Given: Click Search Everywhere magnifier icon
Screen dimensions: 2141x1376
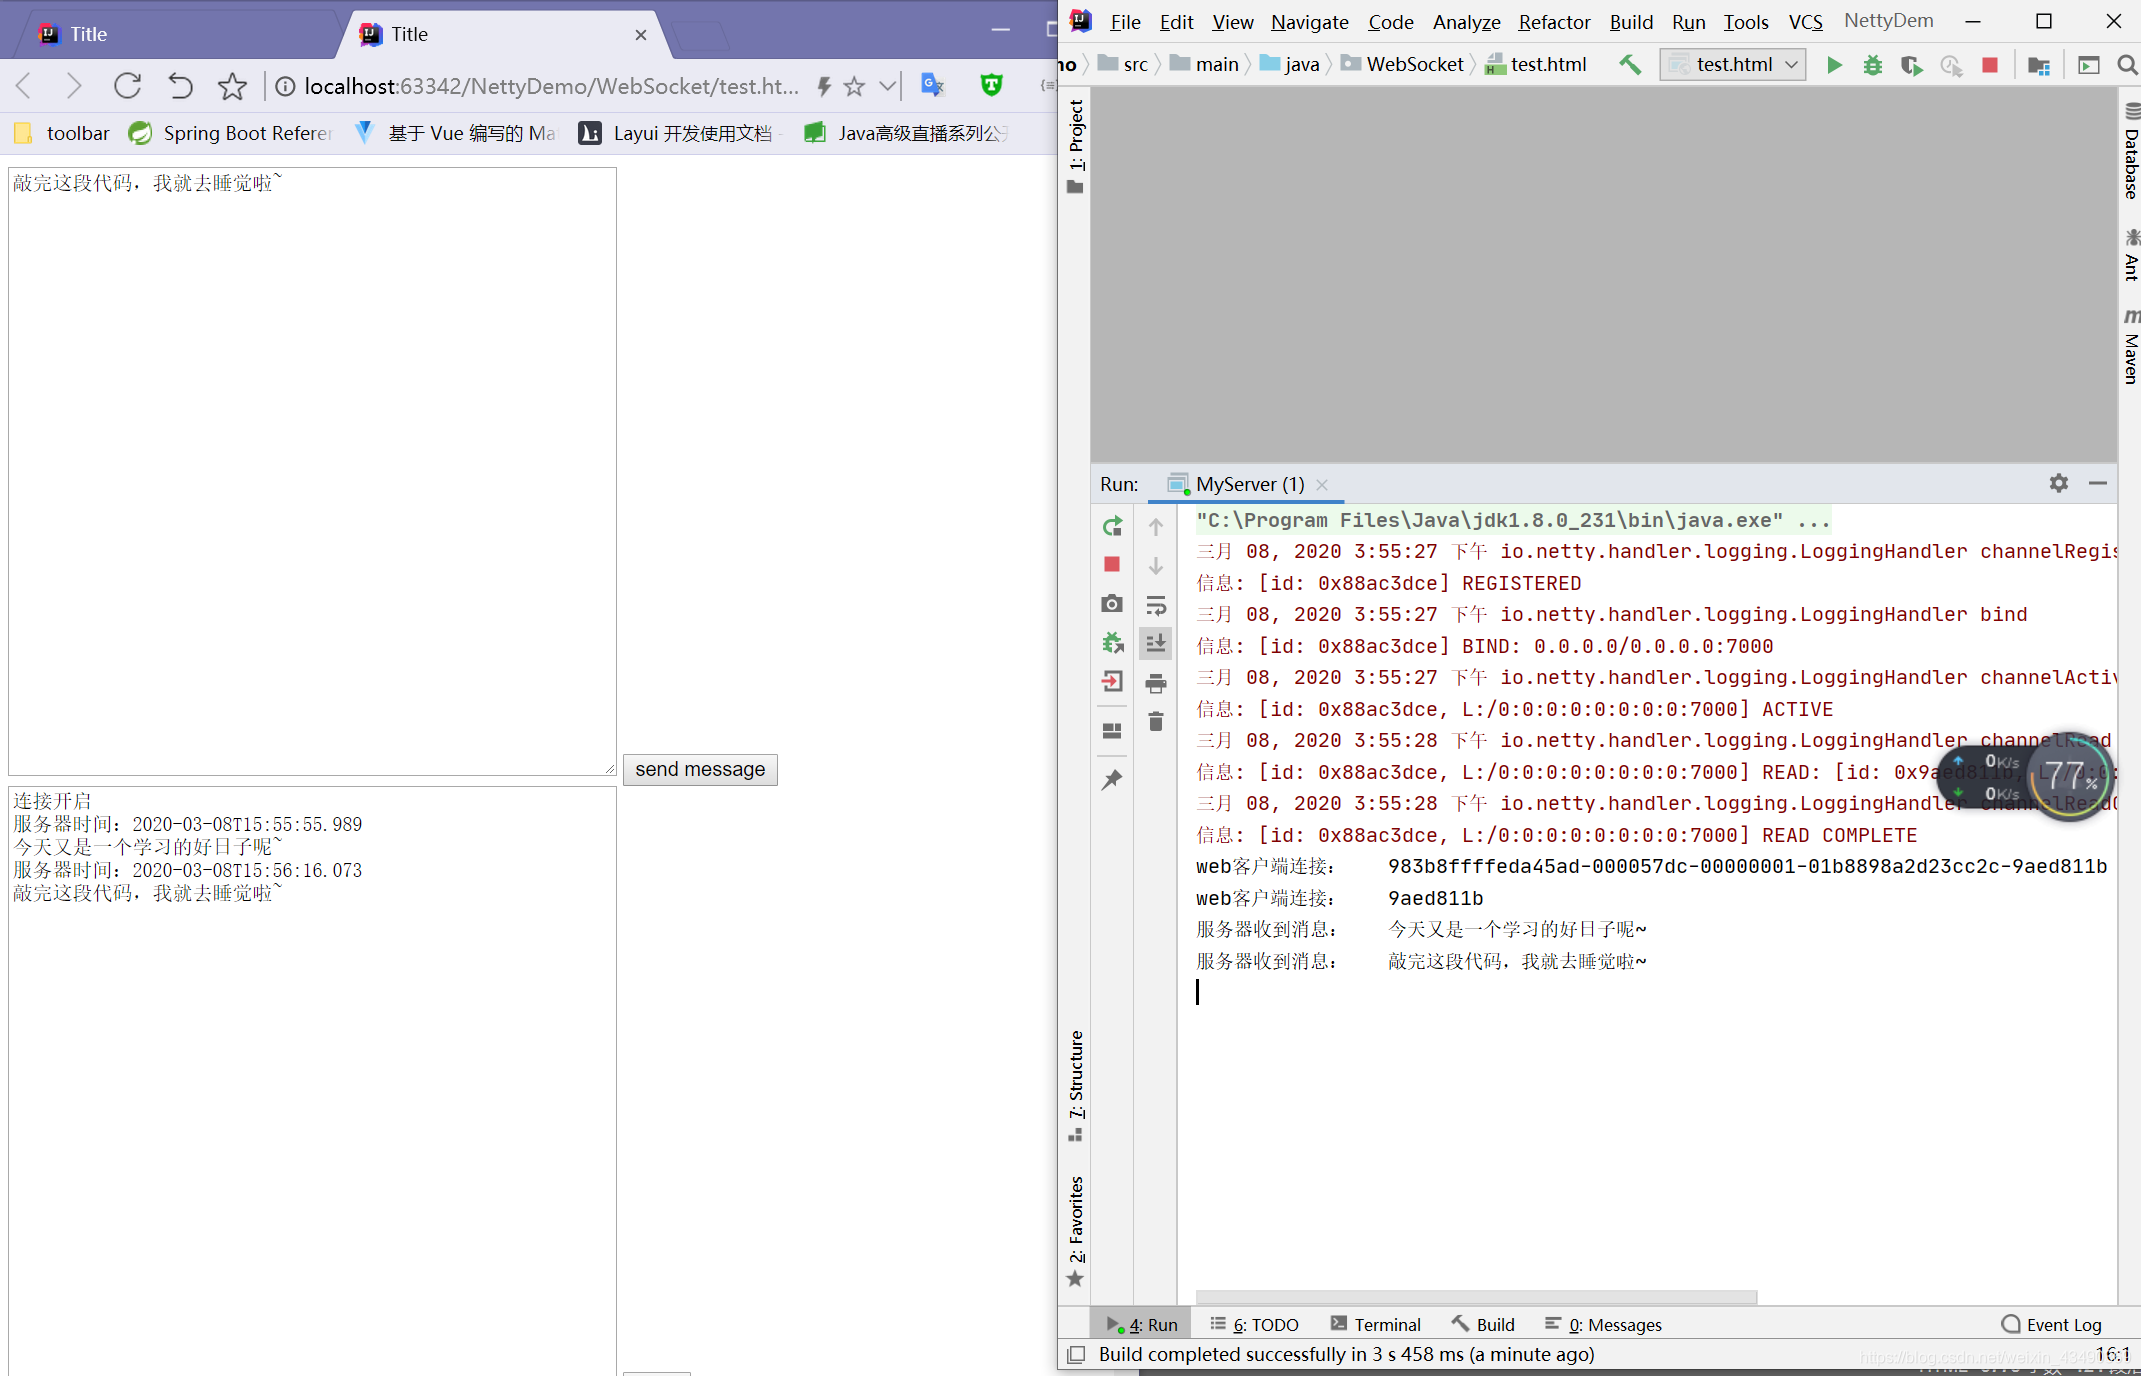Looking at the screenshot, I should point(2127,65).
